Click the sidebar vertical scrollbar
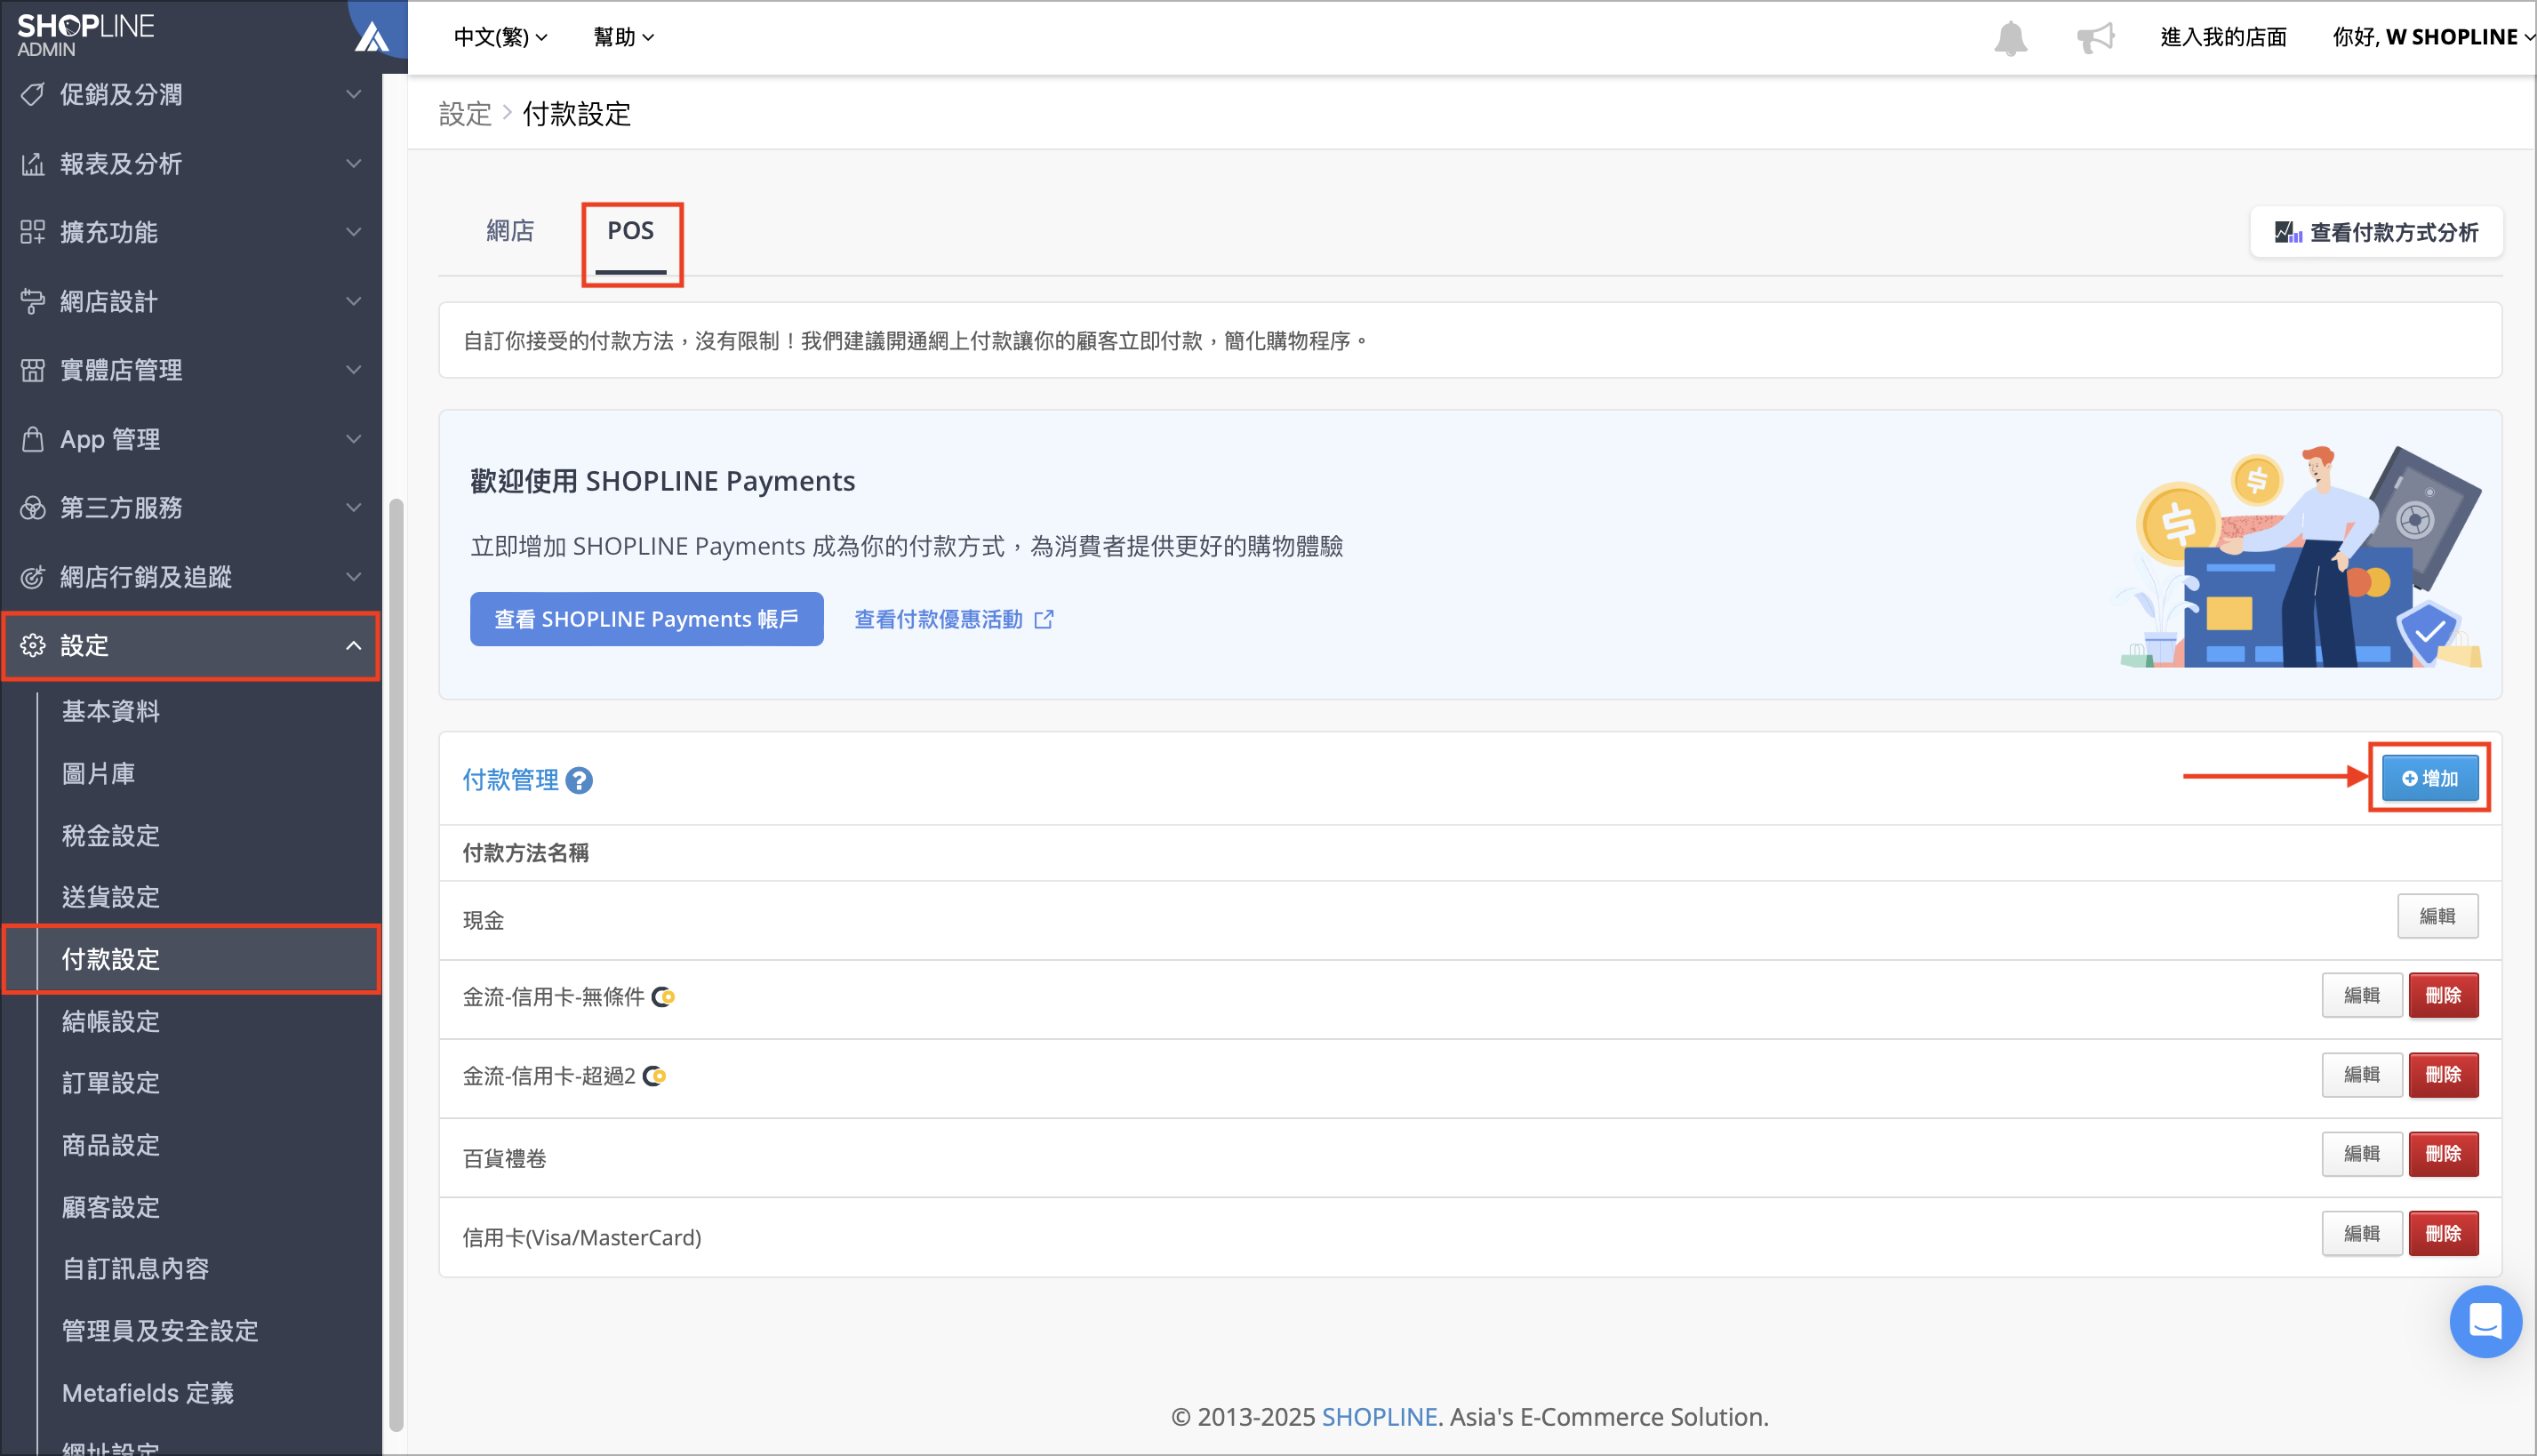Screen dimensions: 2537x1456 tap(396, 965)
